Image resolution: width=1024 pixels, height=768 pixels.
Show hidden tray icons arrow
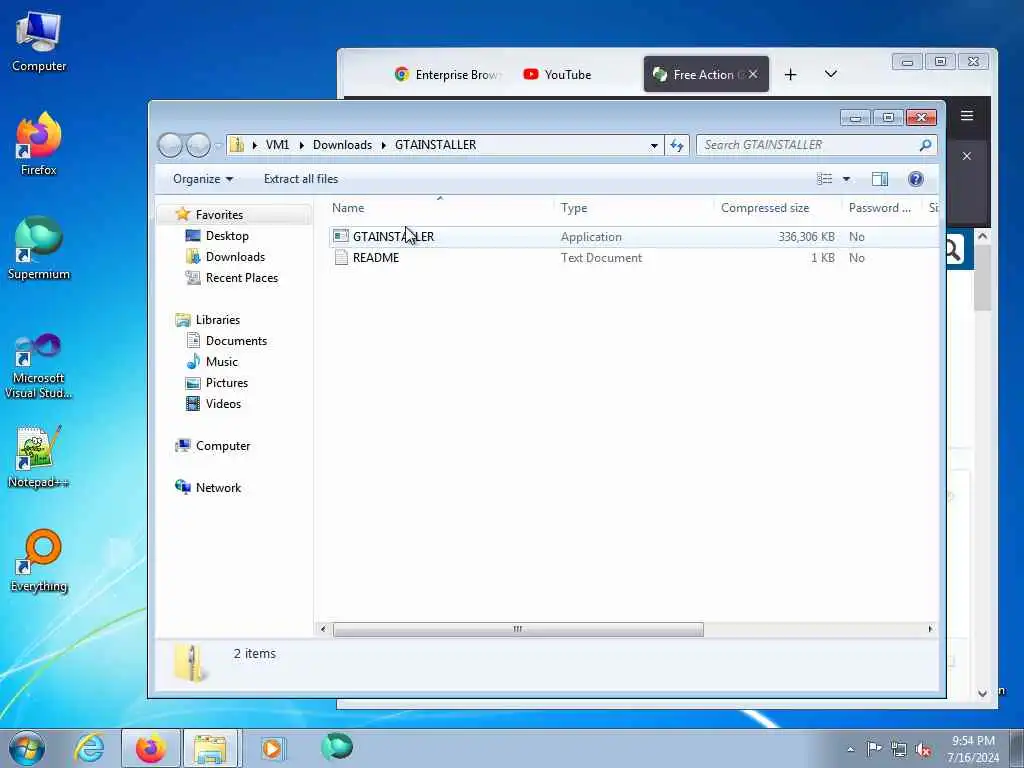(x=850, y=750)
